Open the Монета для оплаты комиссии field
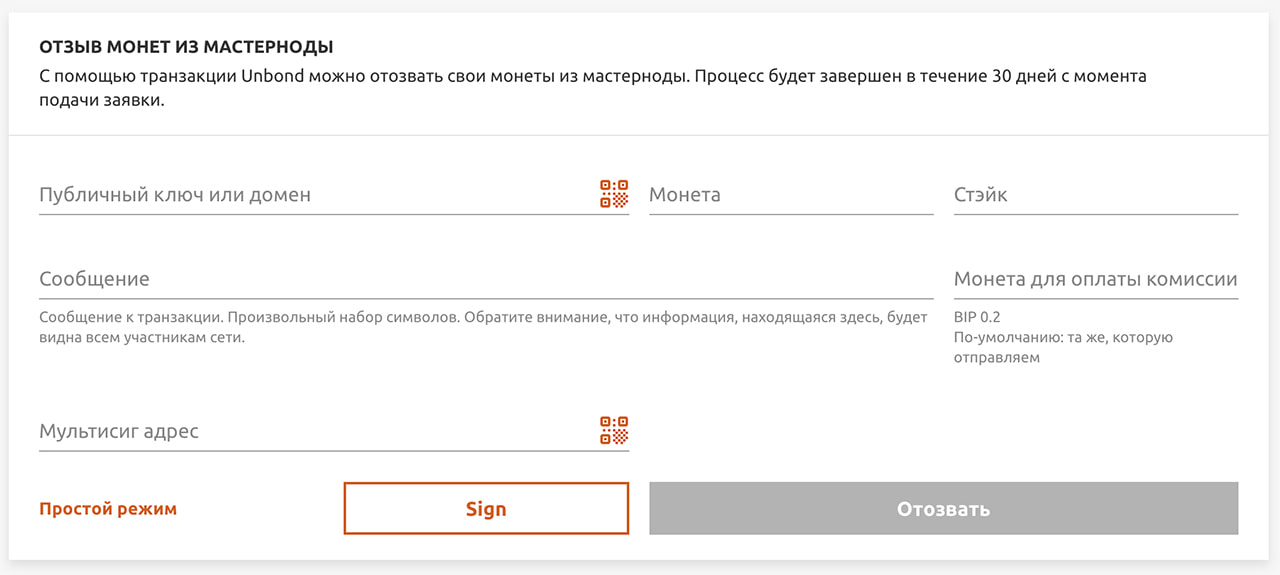The height and width of the screenshot is (575, 1280). [x=1096, y=279]
